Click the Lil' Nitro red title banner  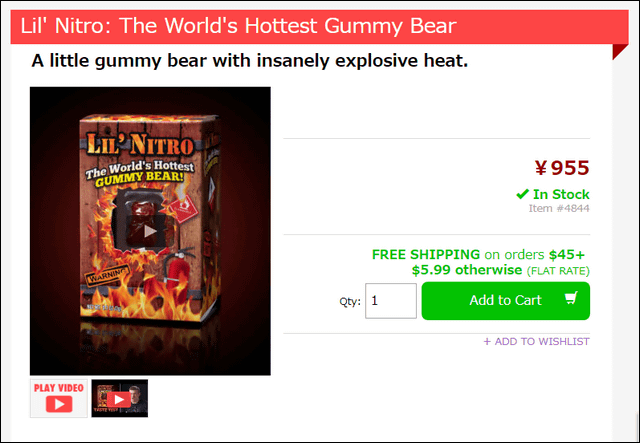coord(319,27)
